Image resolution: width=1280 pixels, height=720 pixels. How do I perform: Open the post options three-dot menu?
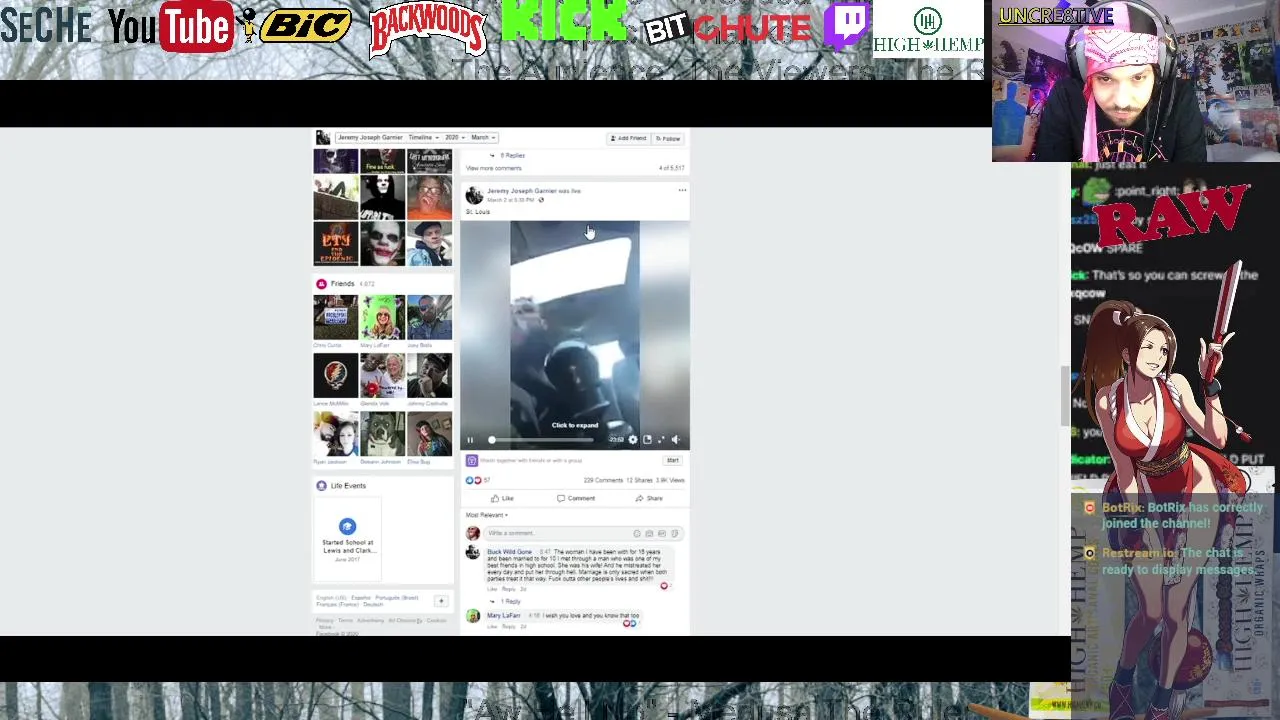(x=682, y=191)
